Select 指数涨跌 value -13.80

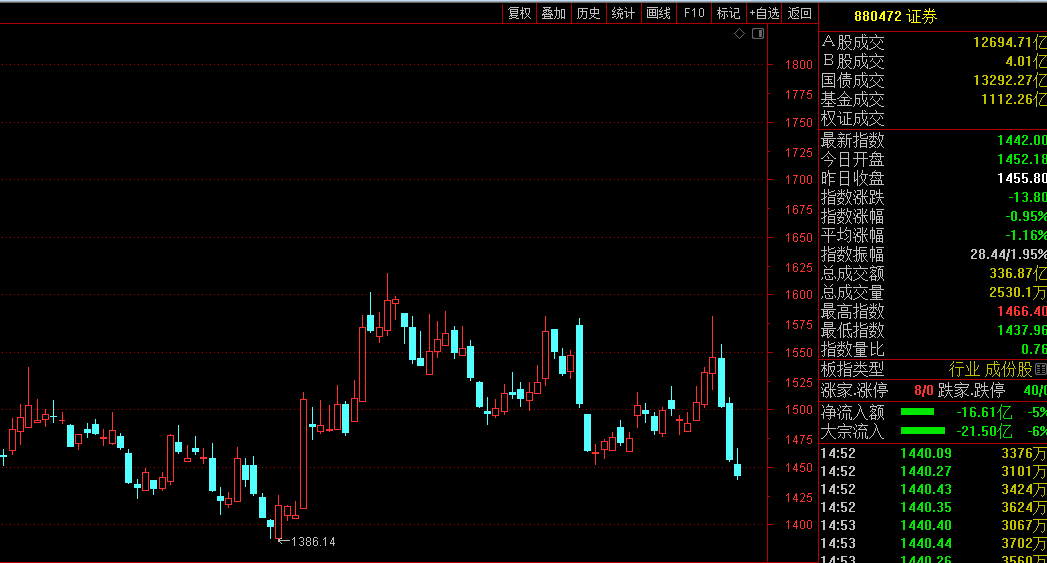(x=1027, y=198)
